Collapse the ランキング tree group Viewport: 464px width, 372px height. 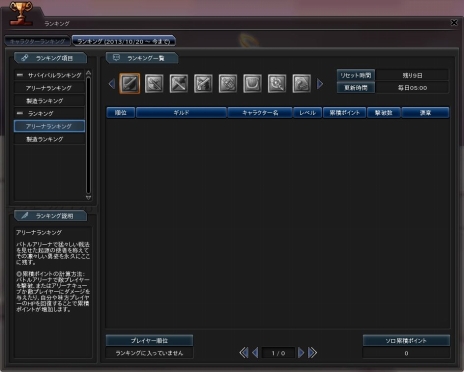click(20, 113)
